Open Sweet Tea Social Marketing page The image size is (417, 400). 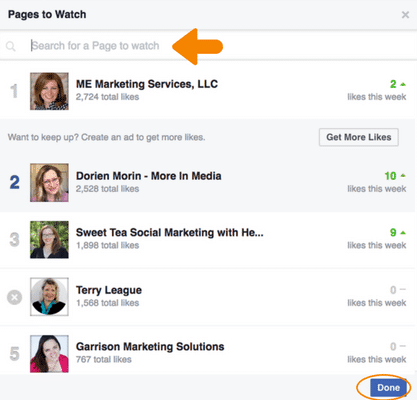[x=170, y=232]
